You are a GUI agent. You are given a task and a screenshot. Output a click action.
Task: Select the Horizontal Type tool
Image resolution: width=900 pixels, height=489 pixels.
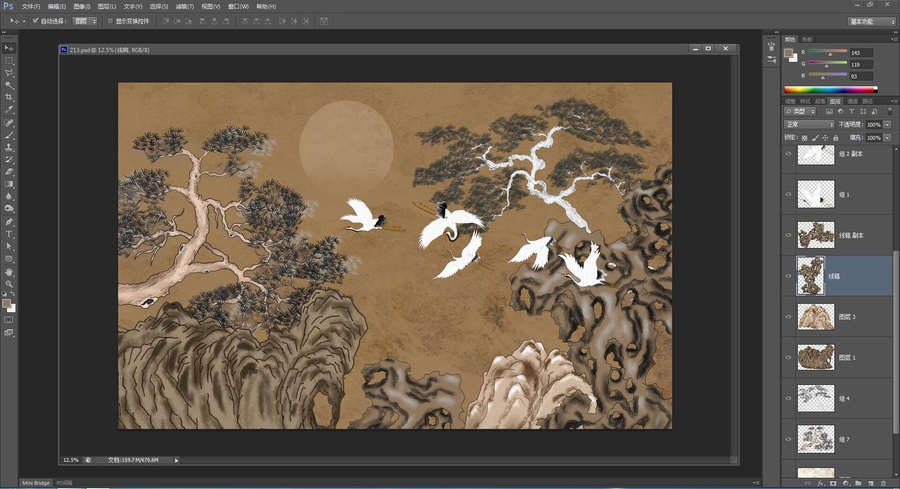[9, 234]
